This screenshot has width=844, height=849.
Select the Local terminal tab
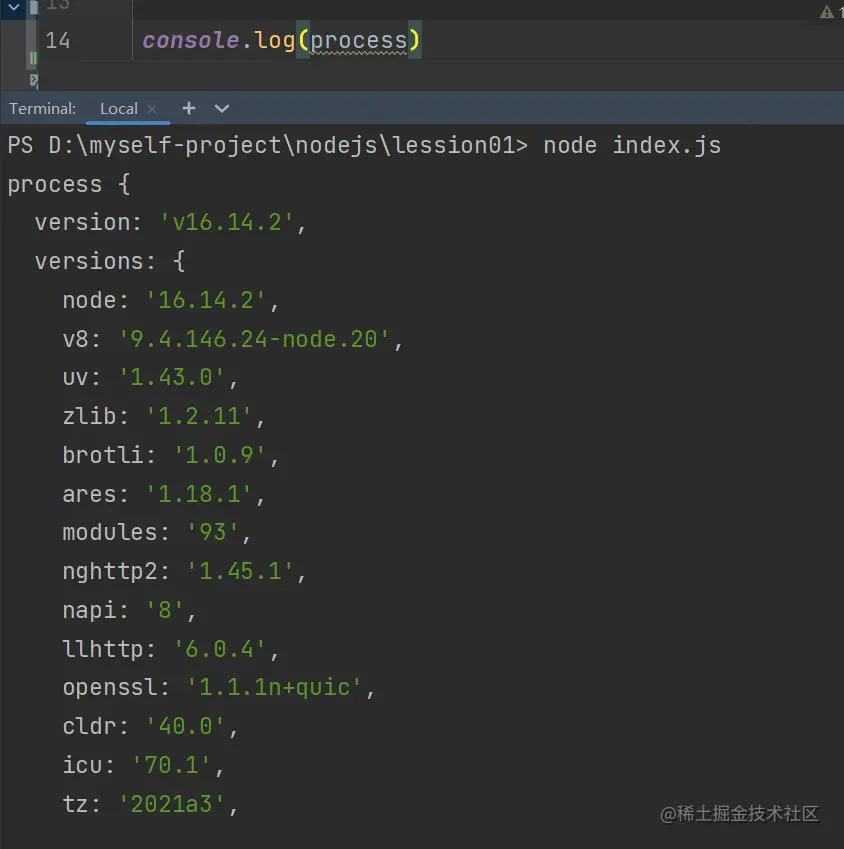click(x=119, y=109)
